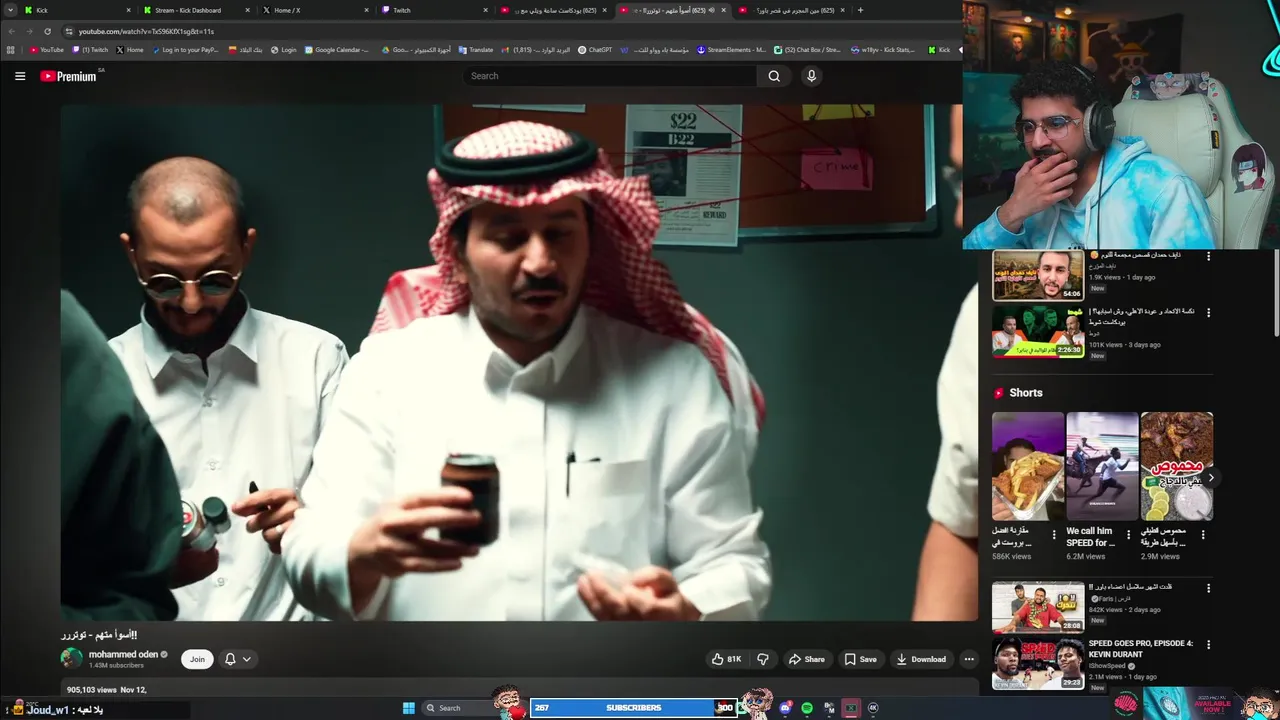
Task: Click the browser address bar URL
Action: point(146,31)
